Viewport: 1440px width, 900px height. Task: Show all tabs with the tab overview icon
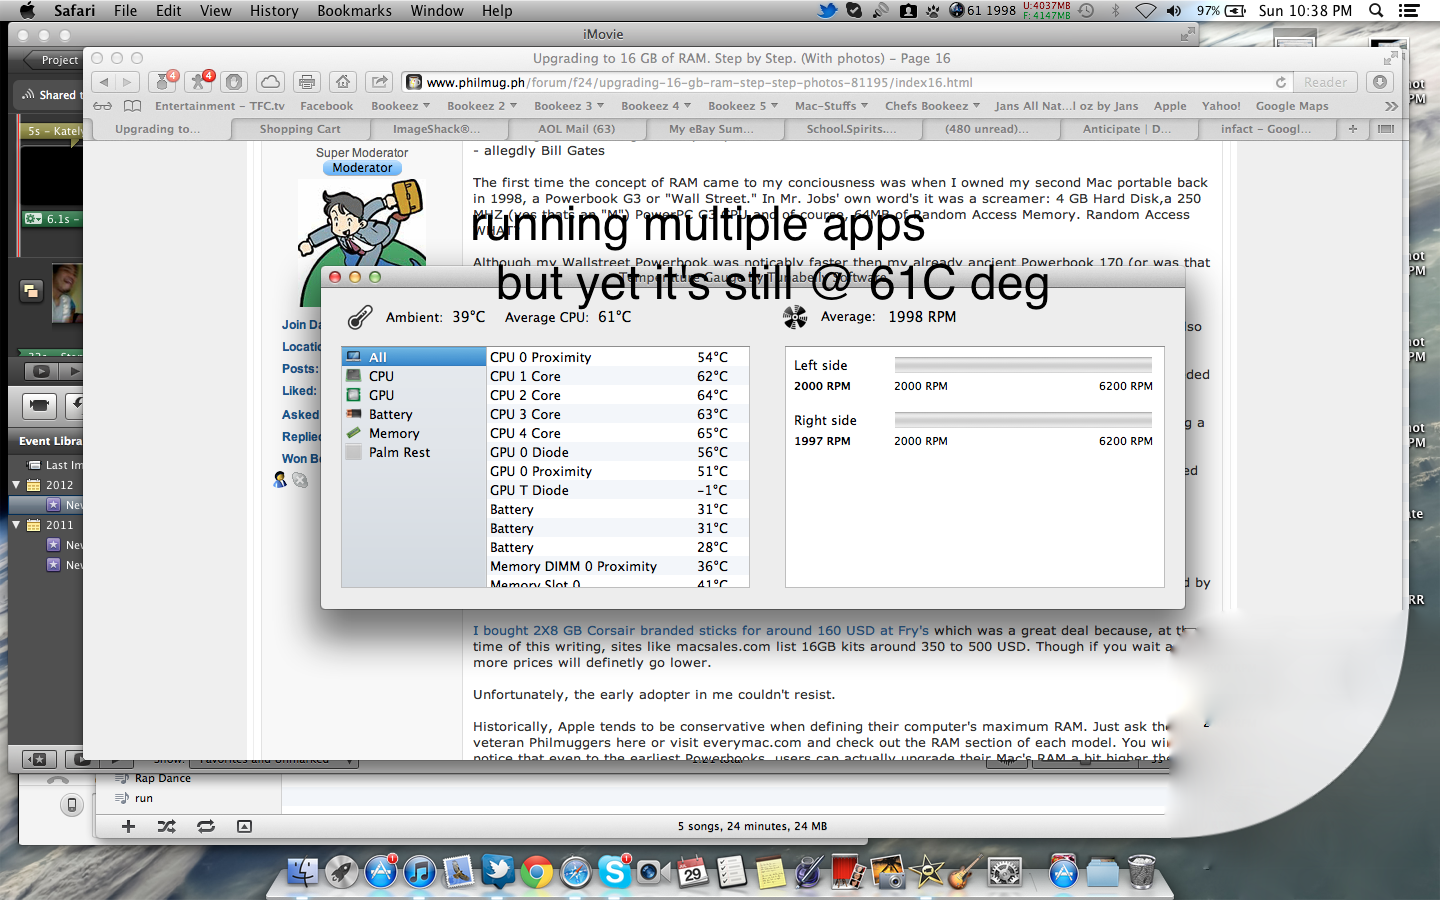coord(1385,129)
